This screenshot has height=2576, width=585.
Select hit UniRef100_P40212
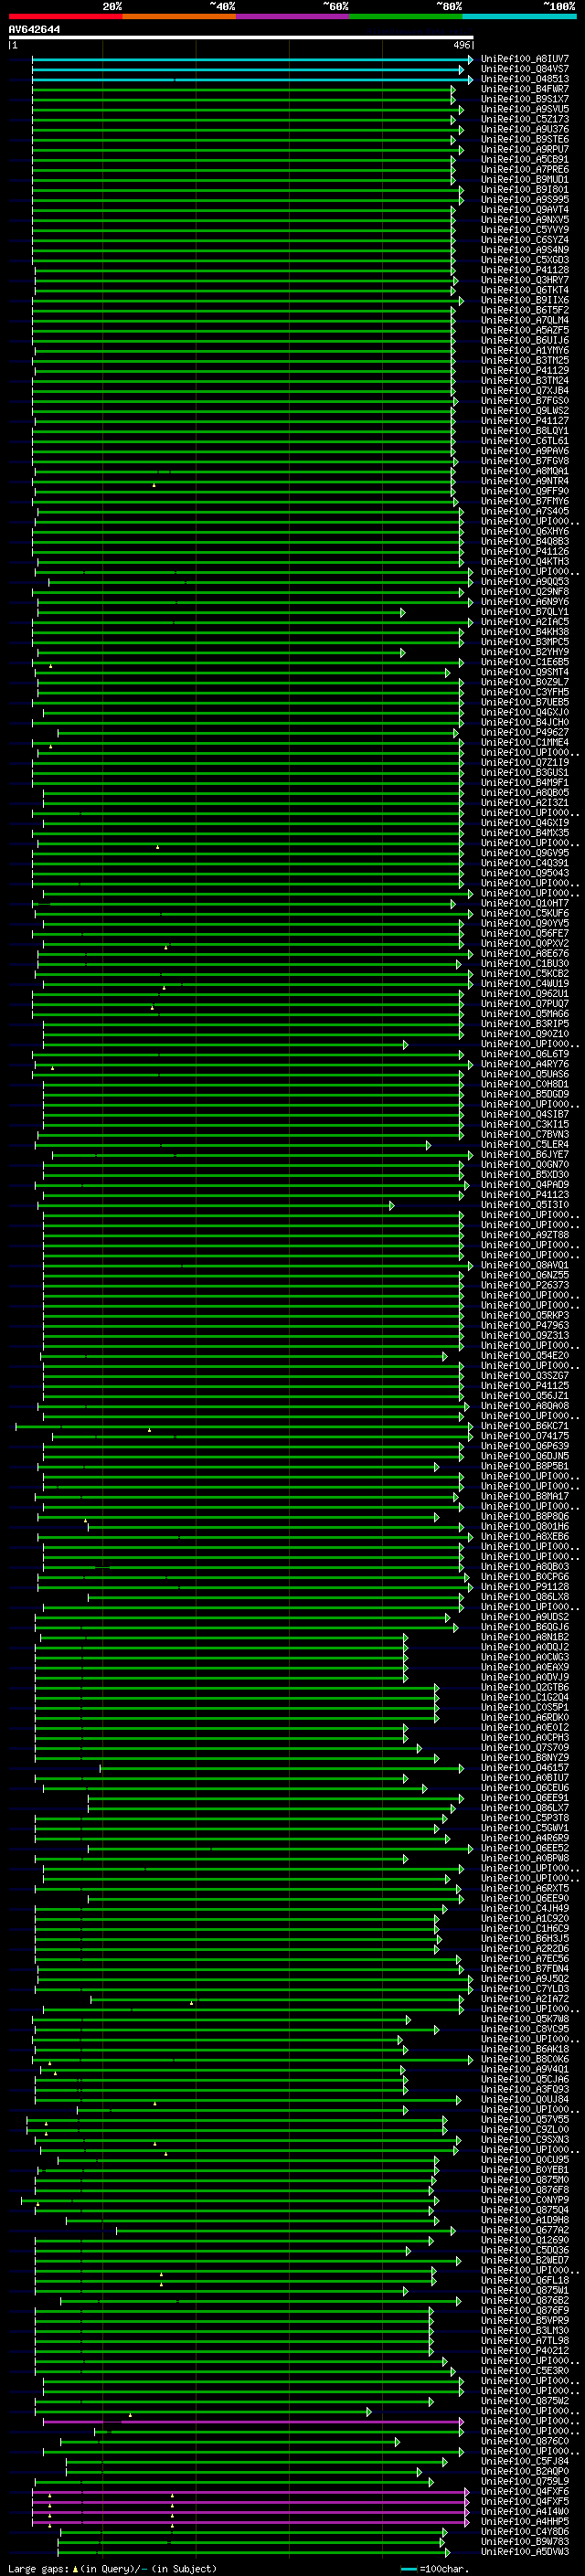525,2352
